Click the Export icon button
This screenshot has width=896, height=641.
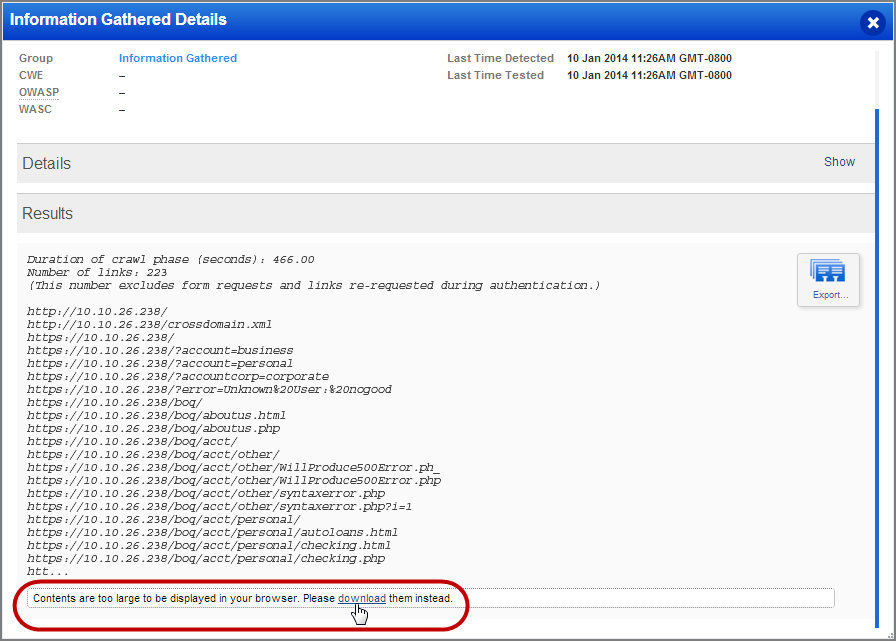(x=828, y=280)
